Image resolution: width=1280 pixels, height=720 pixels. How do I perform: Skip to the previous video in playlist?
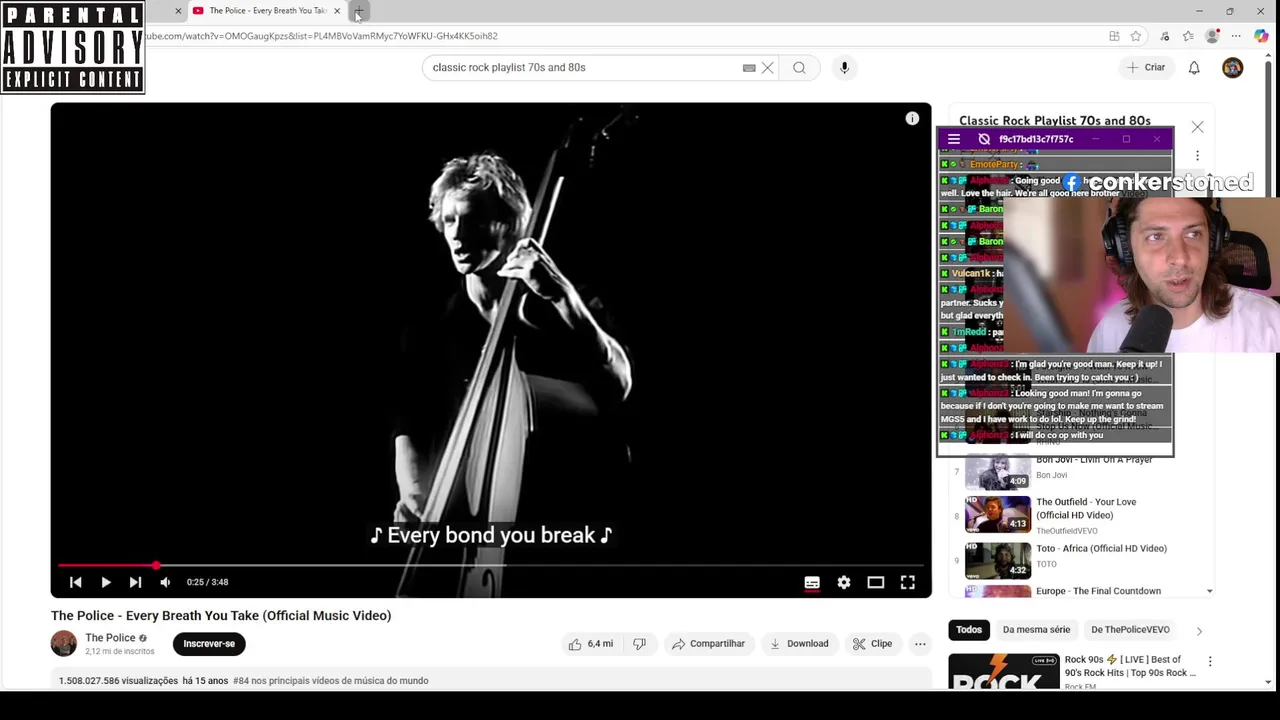75,582
